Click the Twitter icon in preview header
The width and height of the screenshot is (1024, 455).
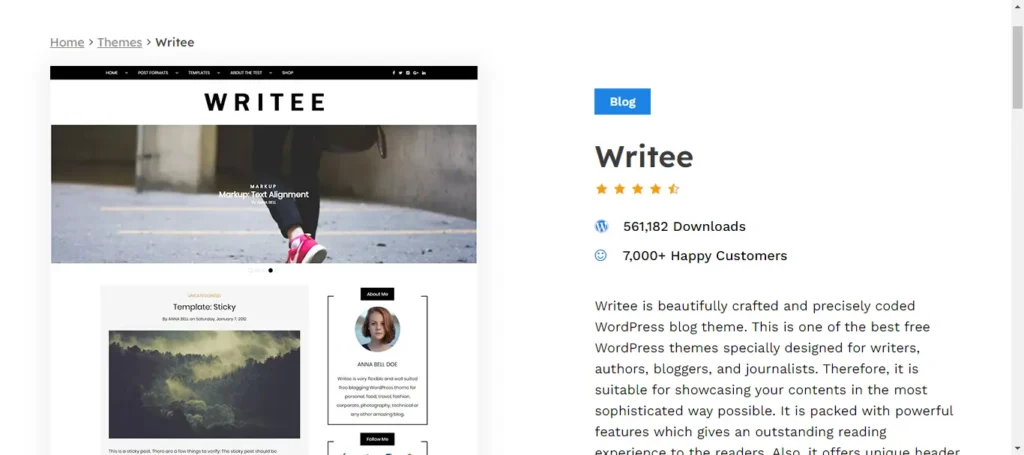pyautogui.click(x=400, y=73)
